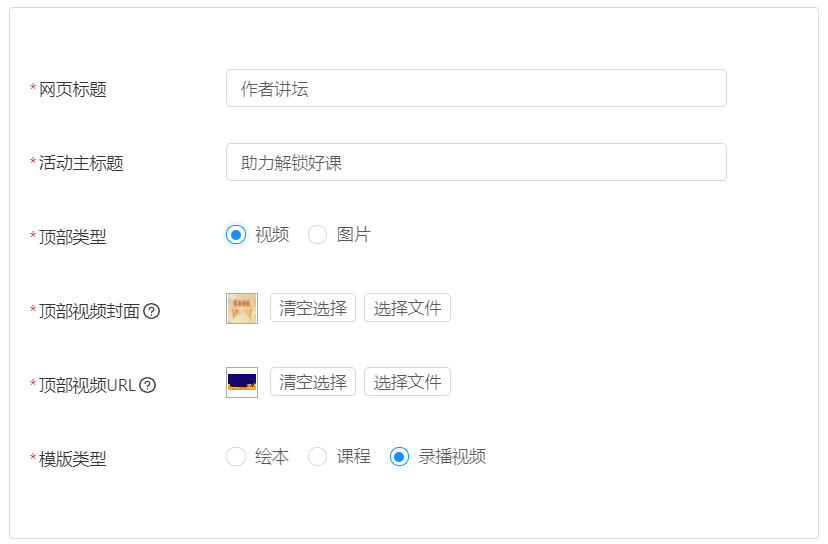Select the 视频 radio button
Viewport: 828px width, 544px height.
236,235
